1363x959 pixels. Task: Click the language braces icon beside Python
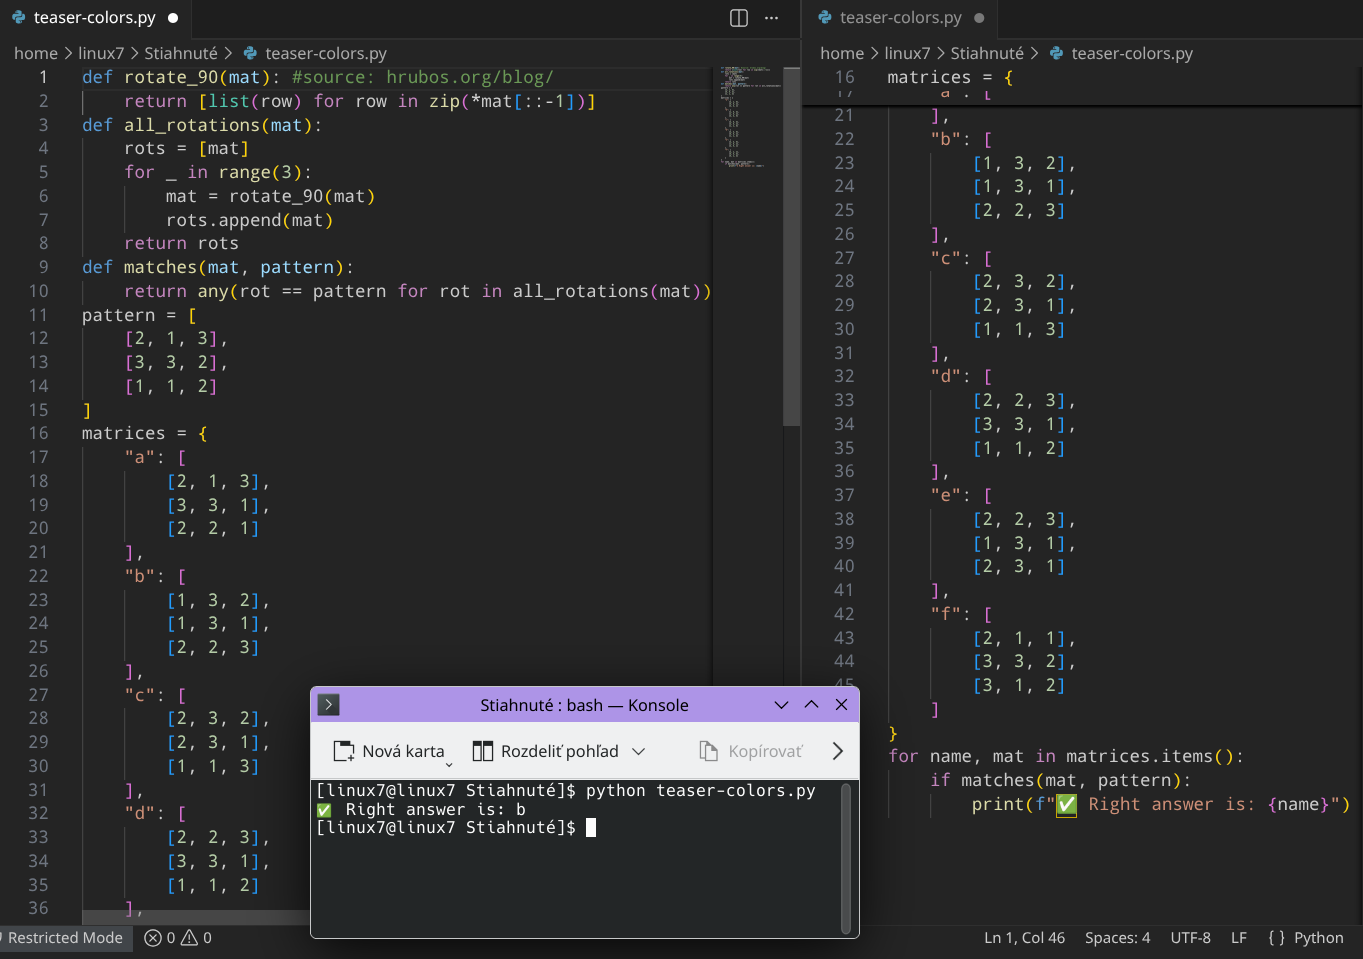coord(1276,938)
